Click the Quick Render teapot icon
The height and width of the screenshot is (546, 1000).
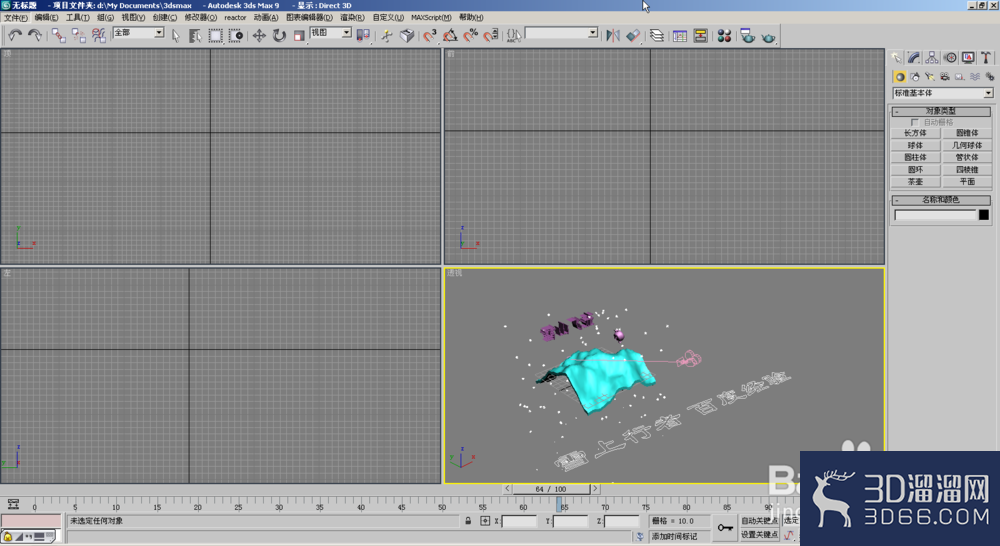(x=768, y=36)
